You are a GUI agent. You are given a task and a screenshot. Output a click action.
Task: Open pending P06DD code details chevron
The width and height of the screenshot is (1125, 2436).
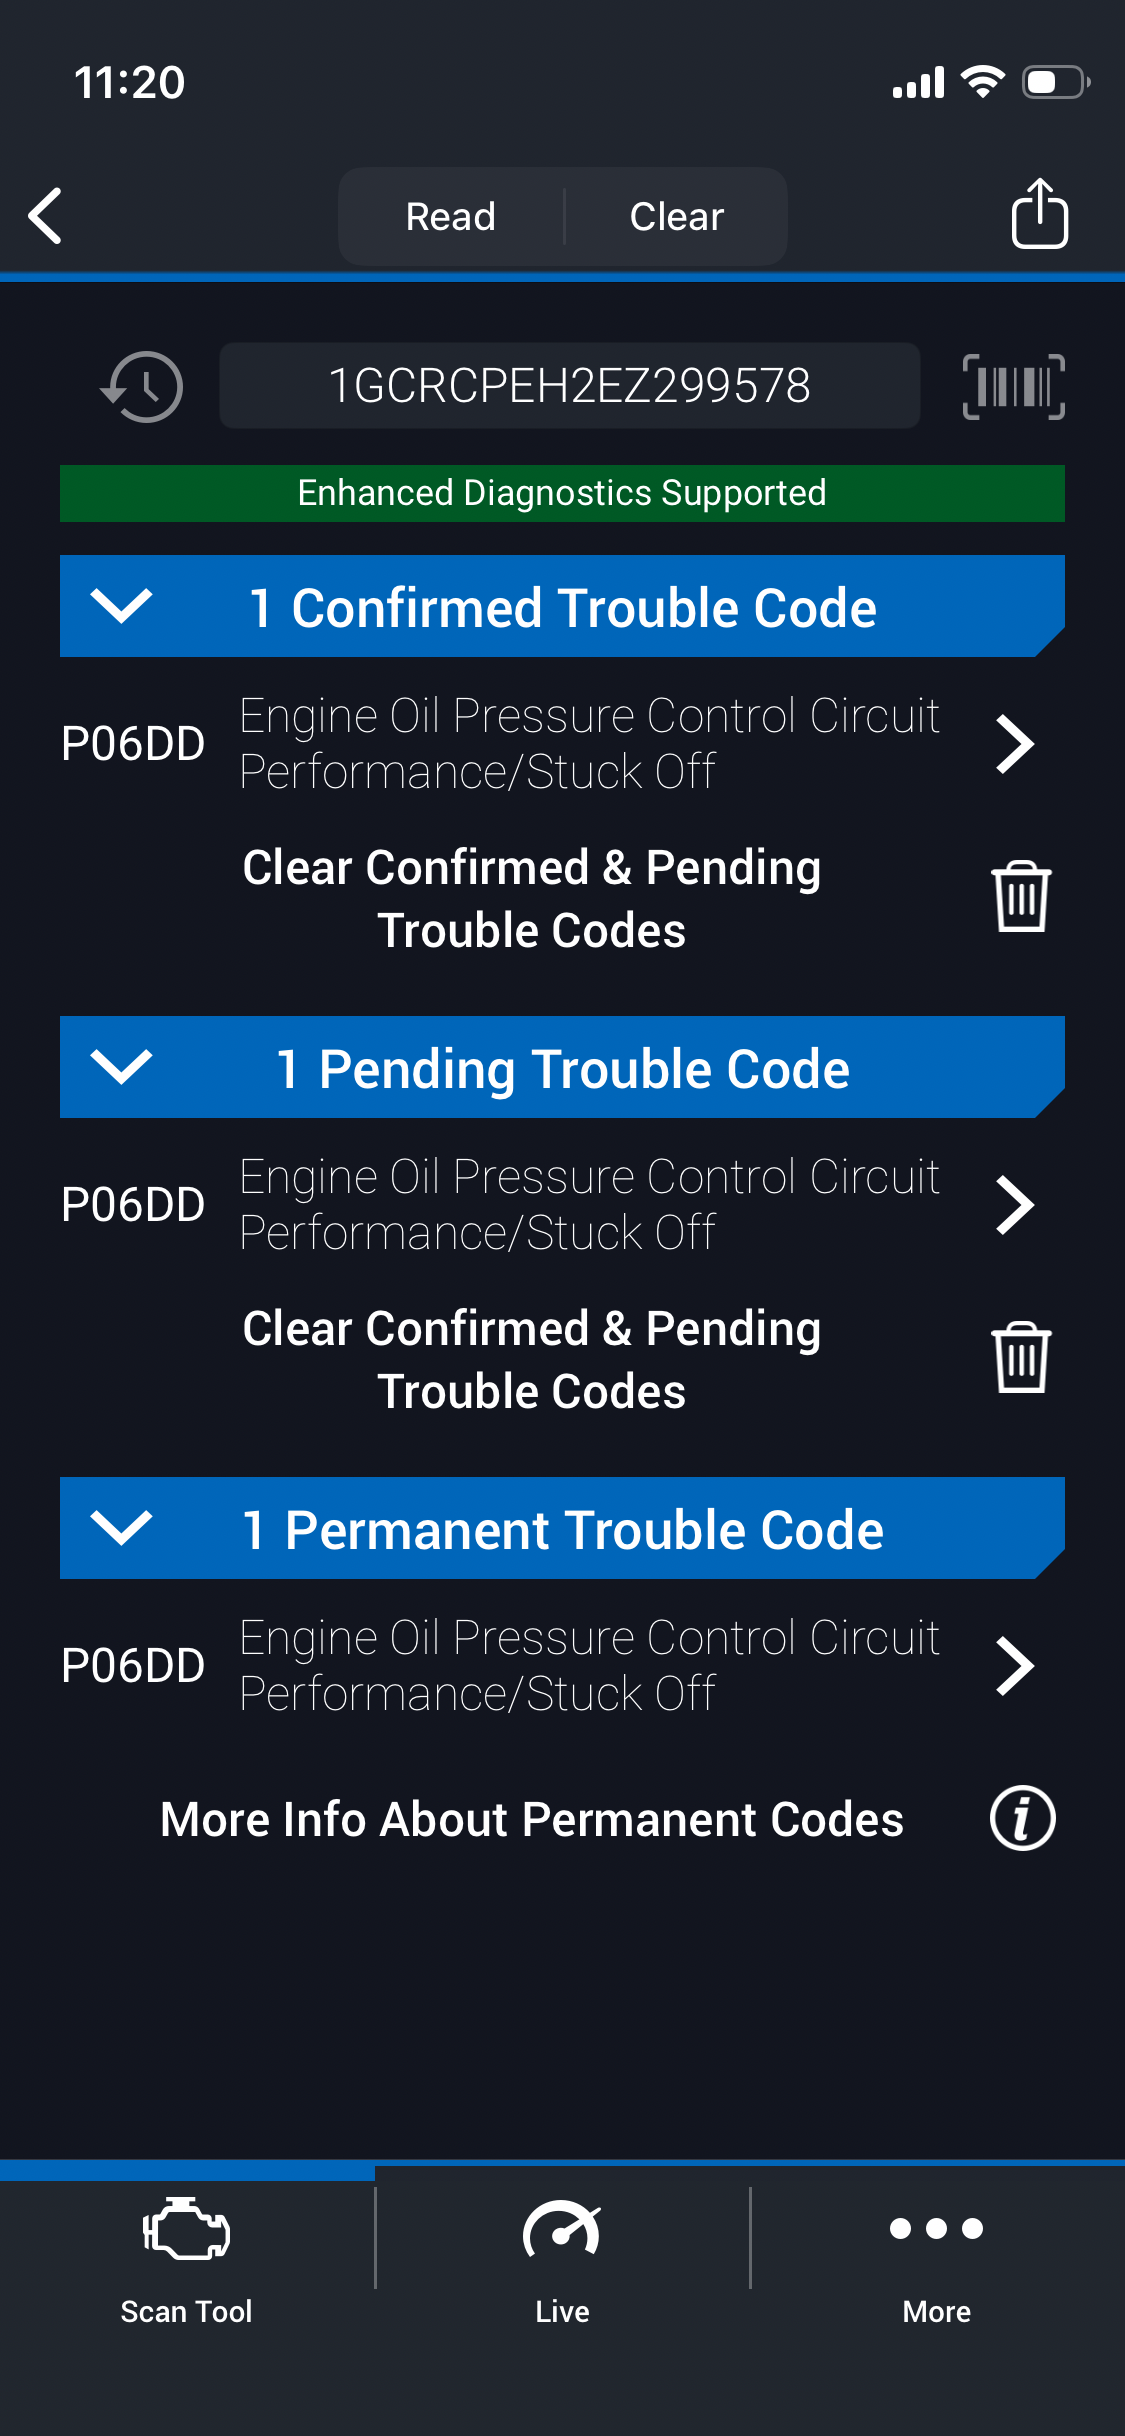(1014, 1205)
